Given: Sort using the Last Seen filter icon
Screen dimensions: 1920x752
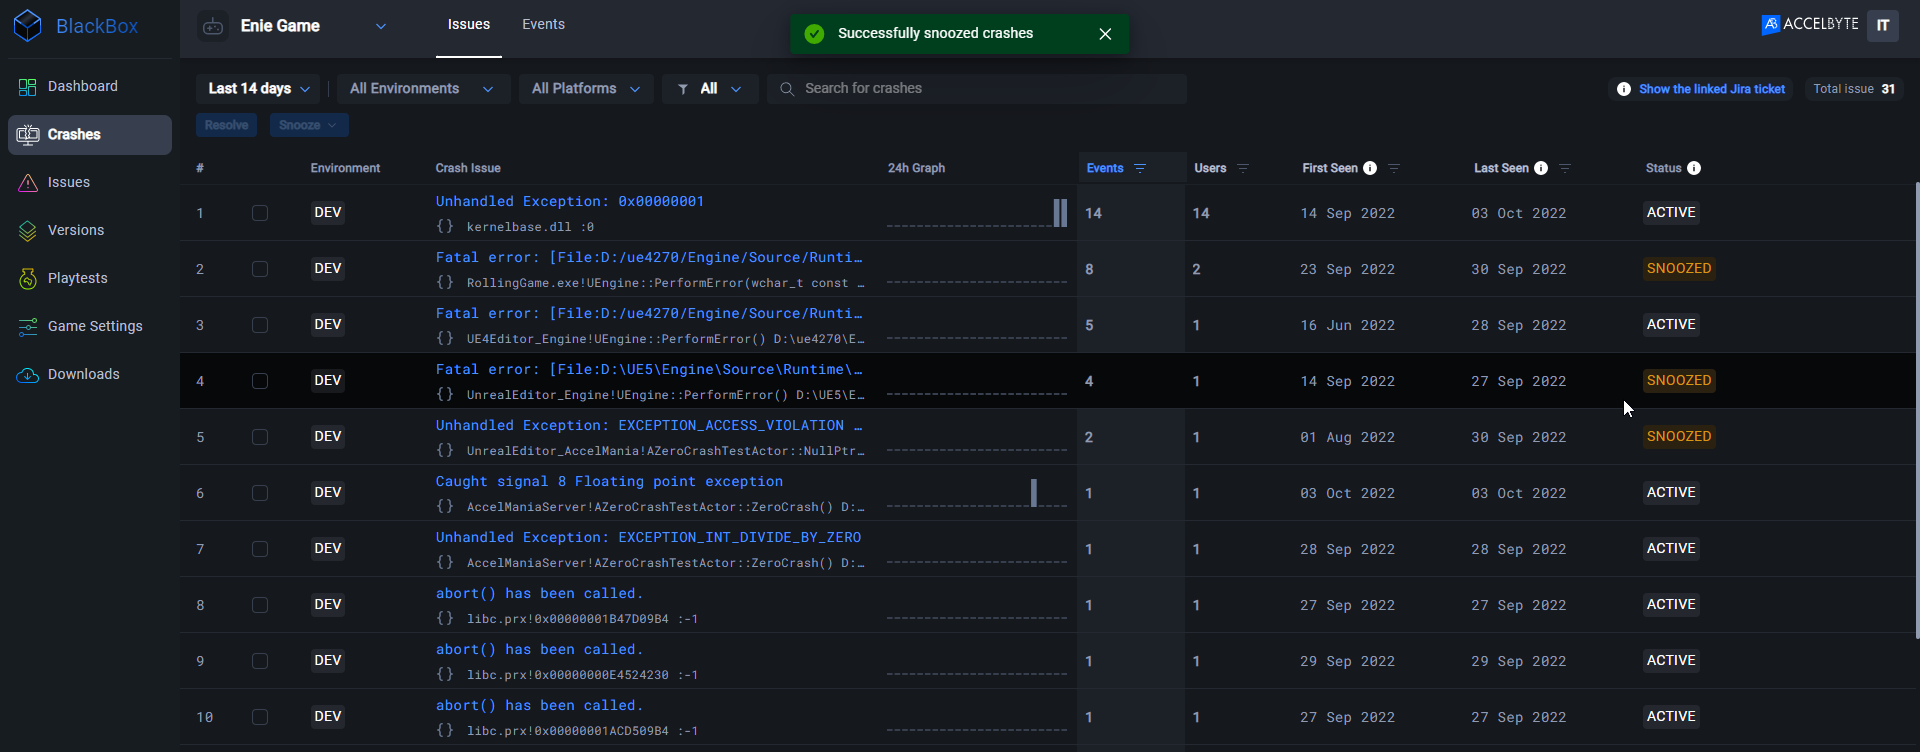Looking at the screenshot, I should tap(1565, 168).
